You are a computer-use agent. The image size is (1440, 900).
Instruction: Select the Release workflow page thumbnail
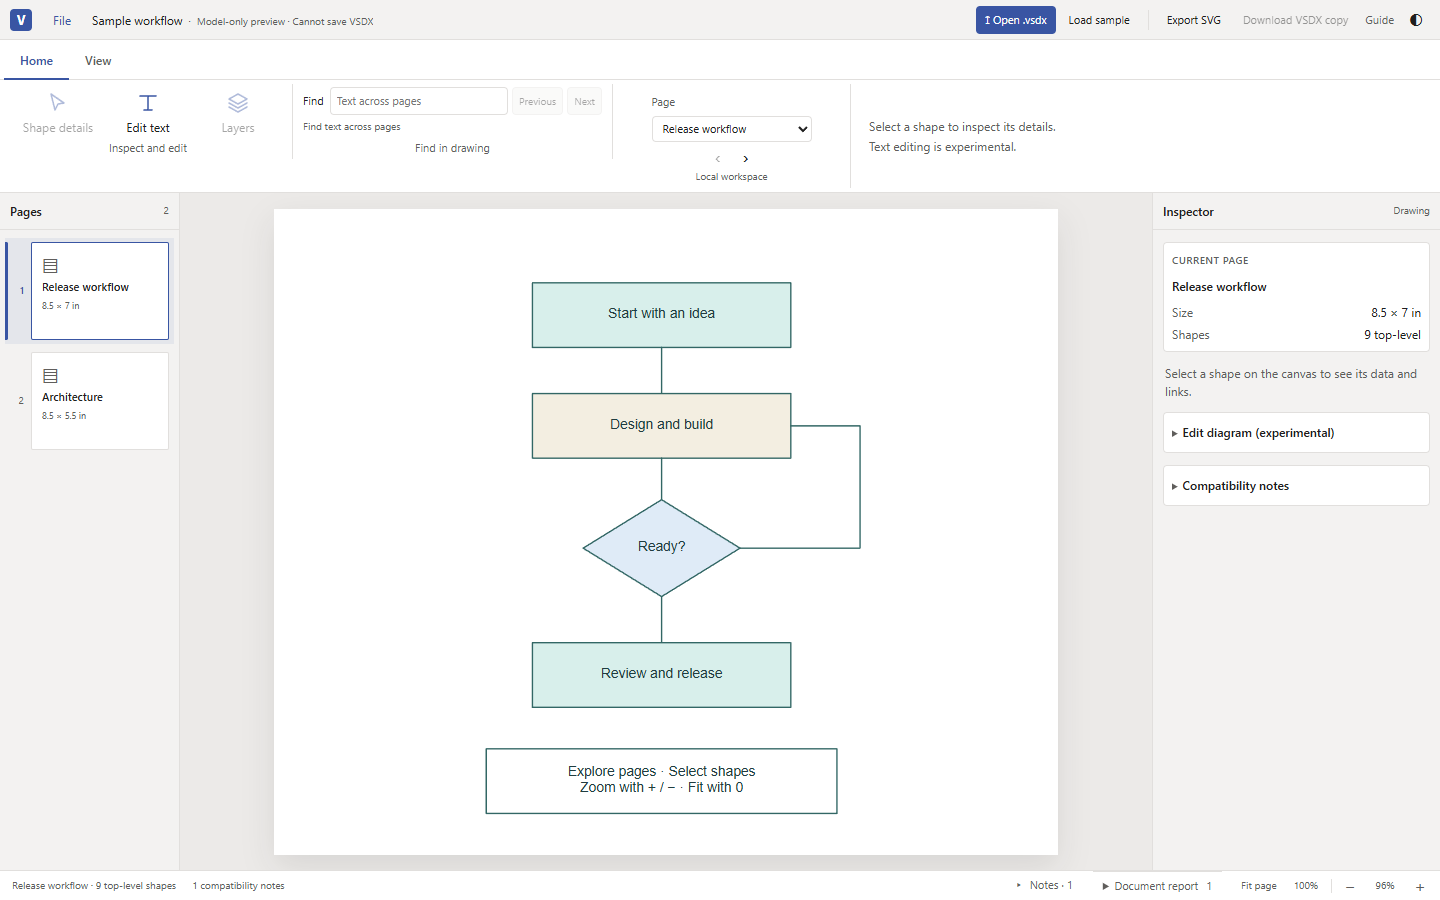[x=100, y=291]
